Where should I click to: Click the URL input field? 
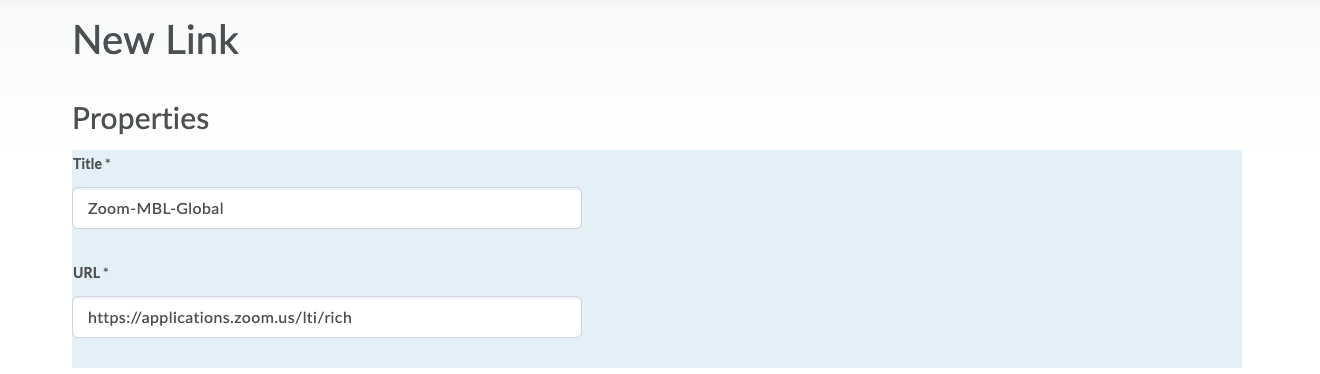[x=327, y=317]
